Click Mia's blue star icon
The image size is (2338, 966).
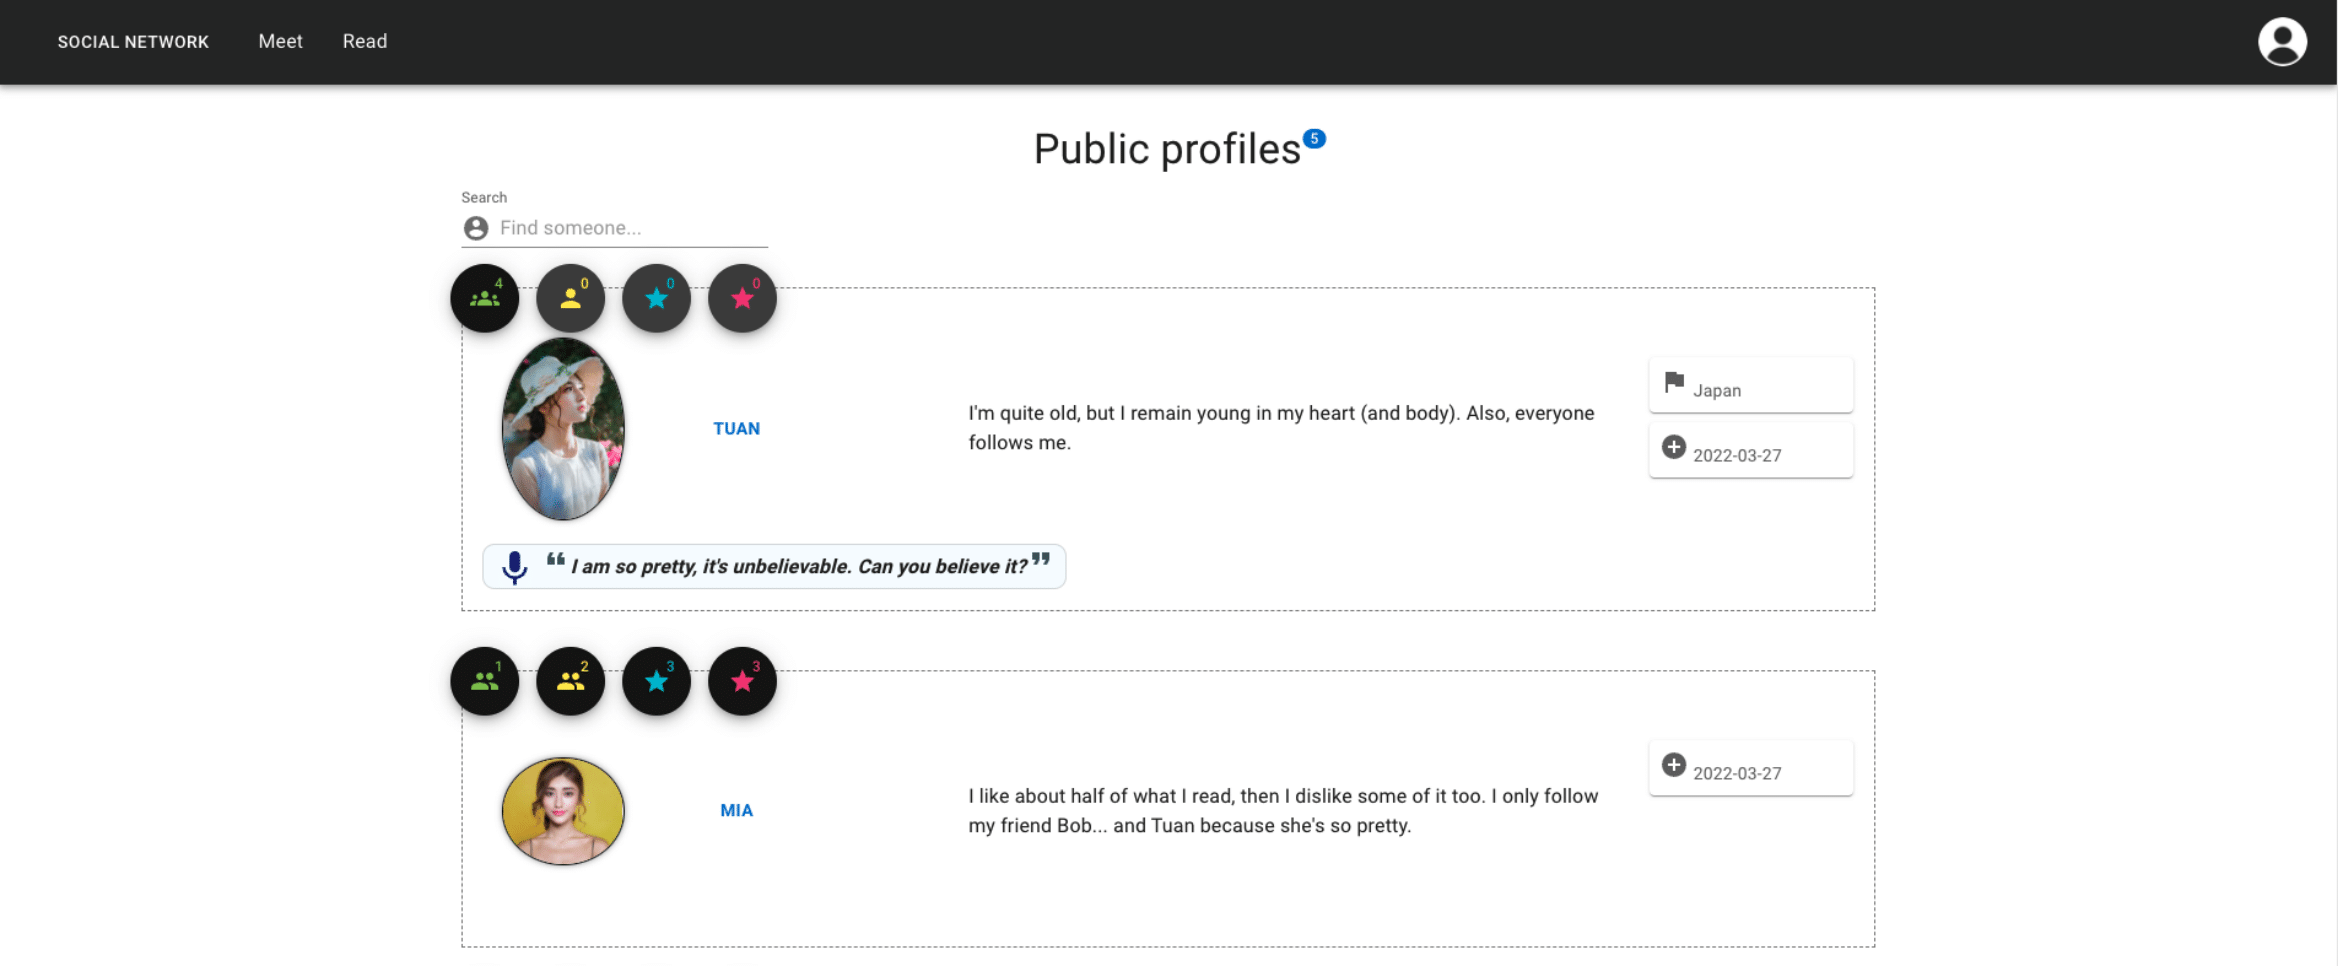tap(657, 681)
